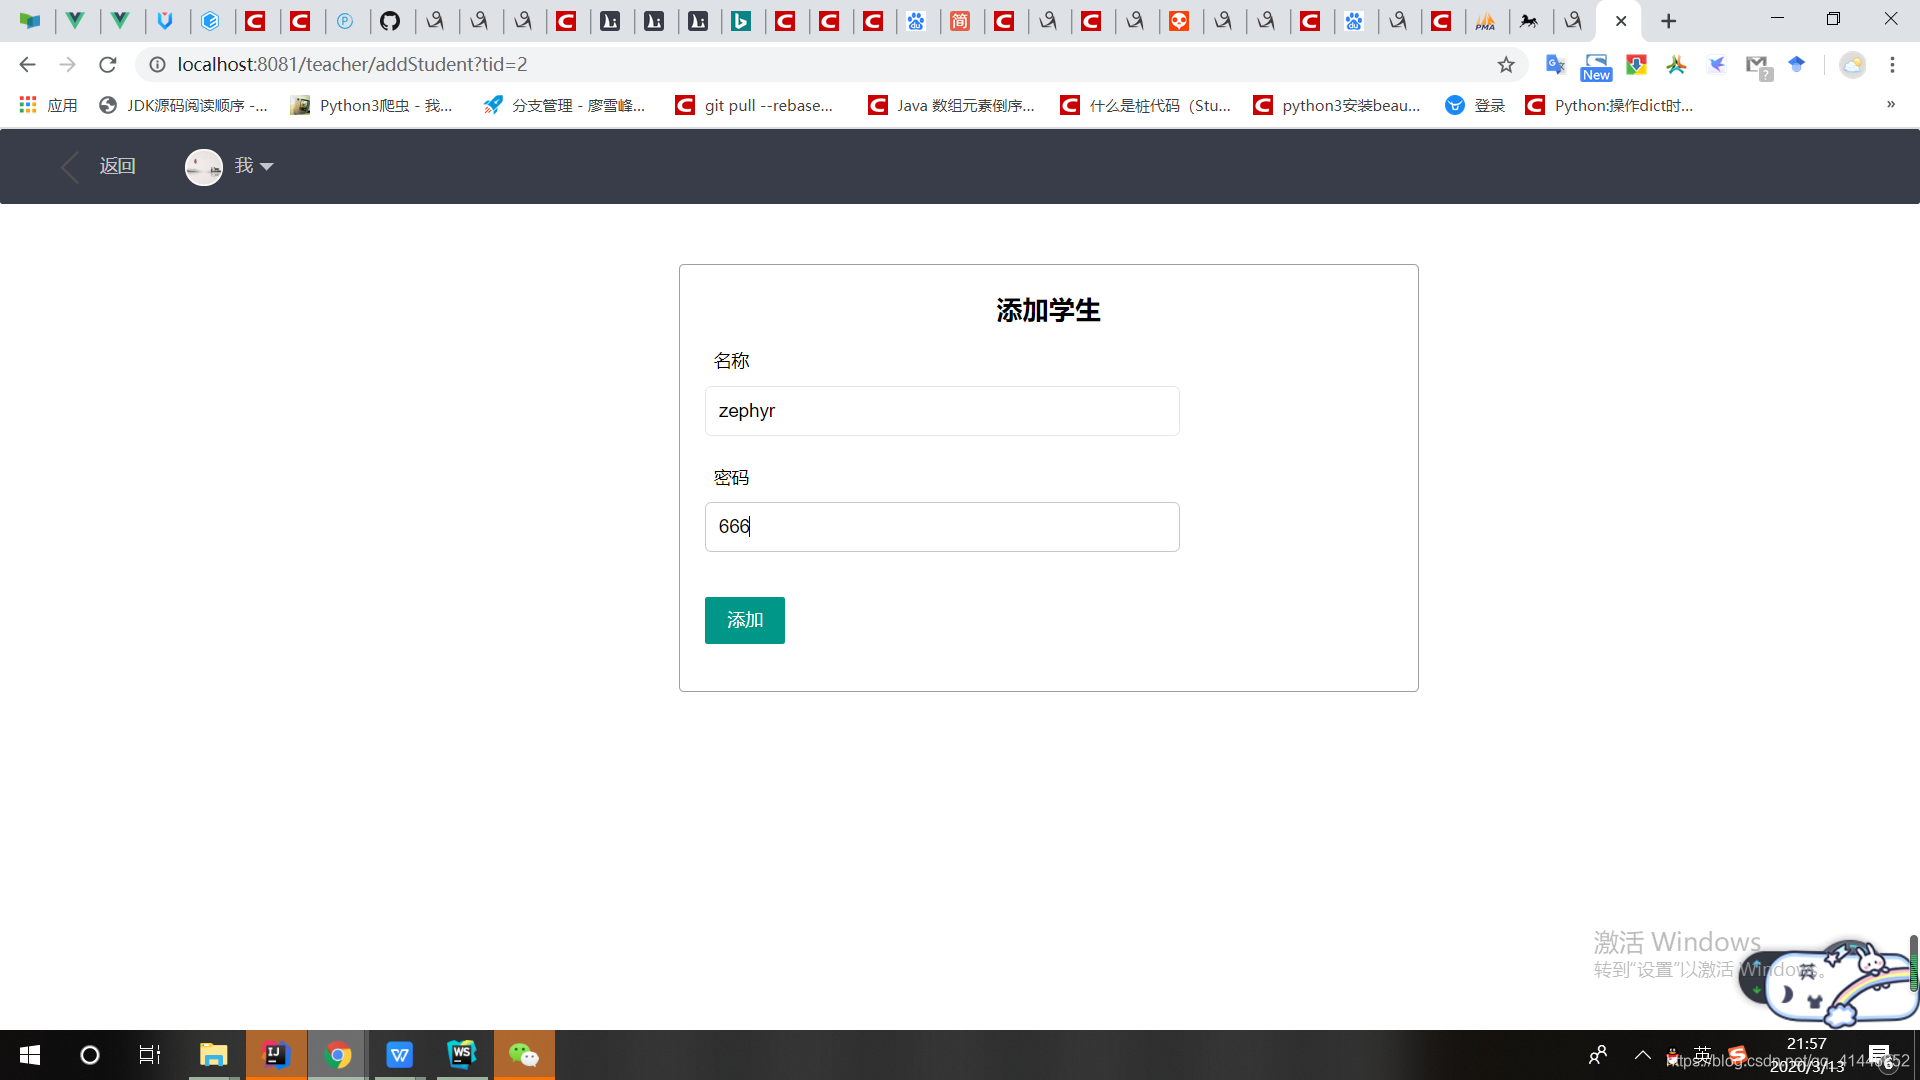The image size is (1920, 1080).
Task: Reload the page
Action: [x=108, y=65]
